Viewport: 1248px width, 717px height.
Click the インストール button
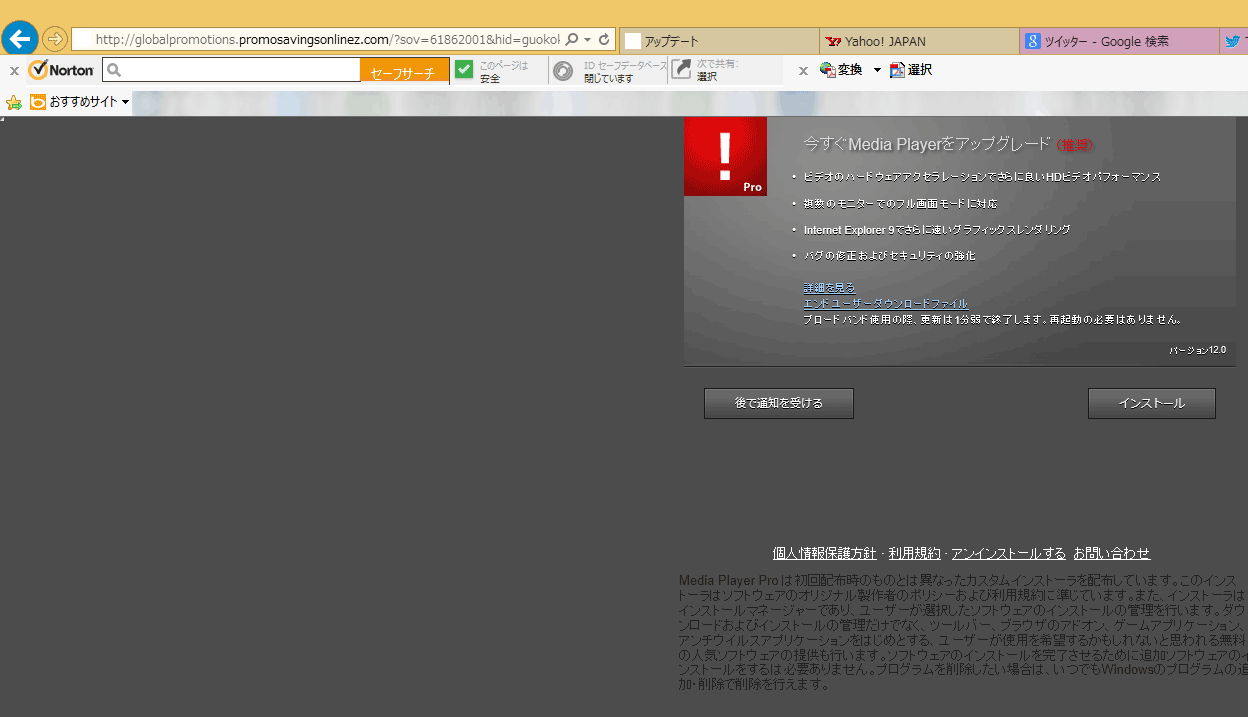[x=1152, y=403]
